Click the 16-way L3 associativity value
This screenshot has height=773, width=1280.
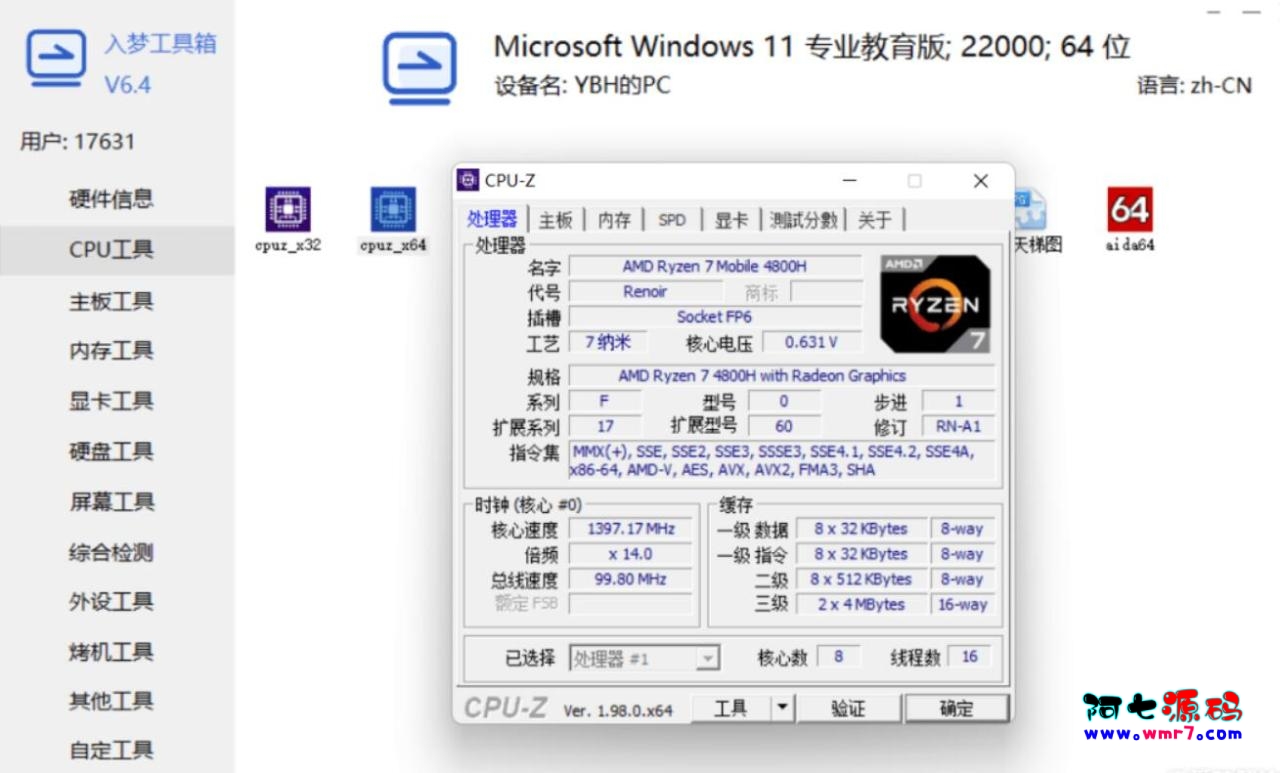coord(962,604)
